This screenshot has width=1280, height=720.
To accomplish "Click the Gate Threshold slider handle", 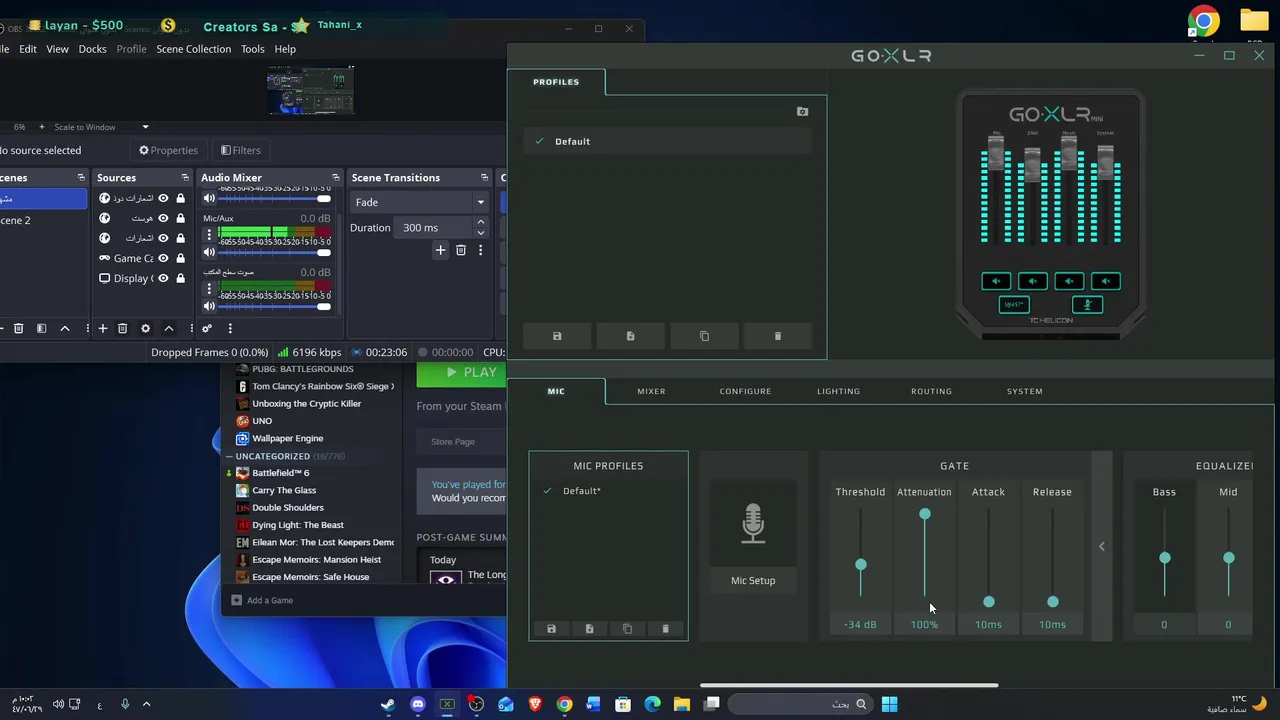I will [x=861, y=565].
